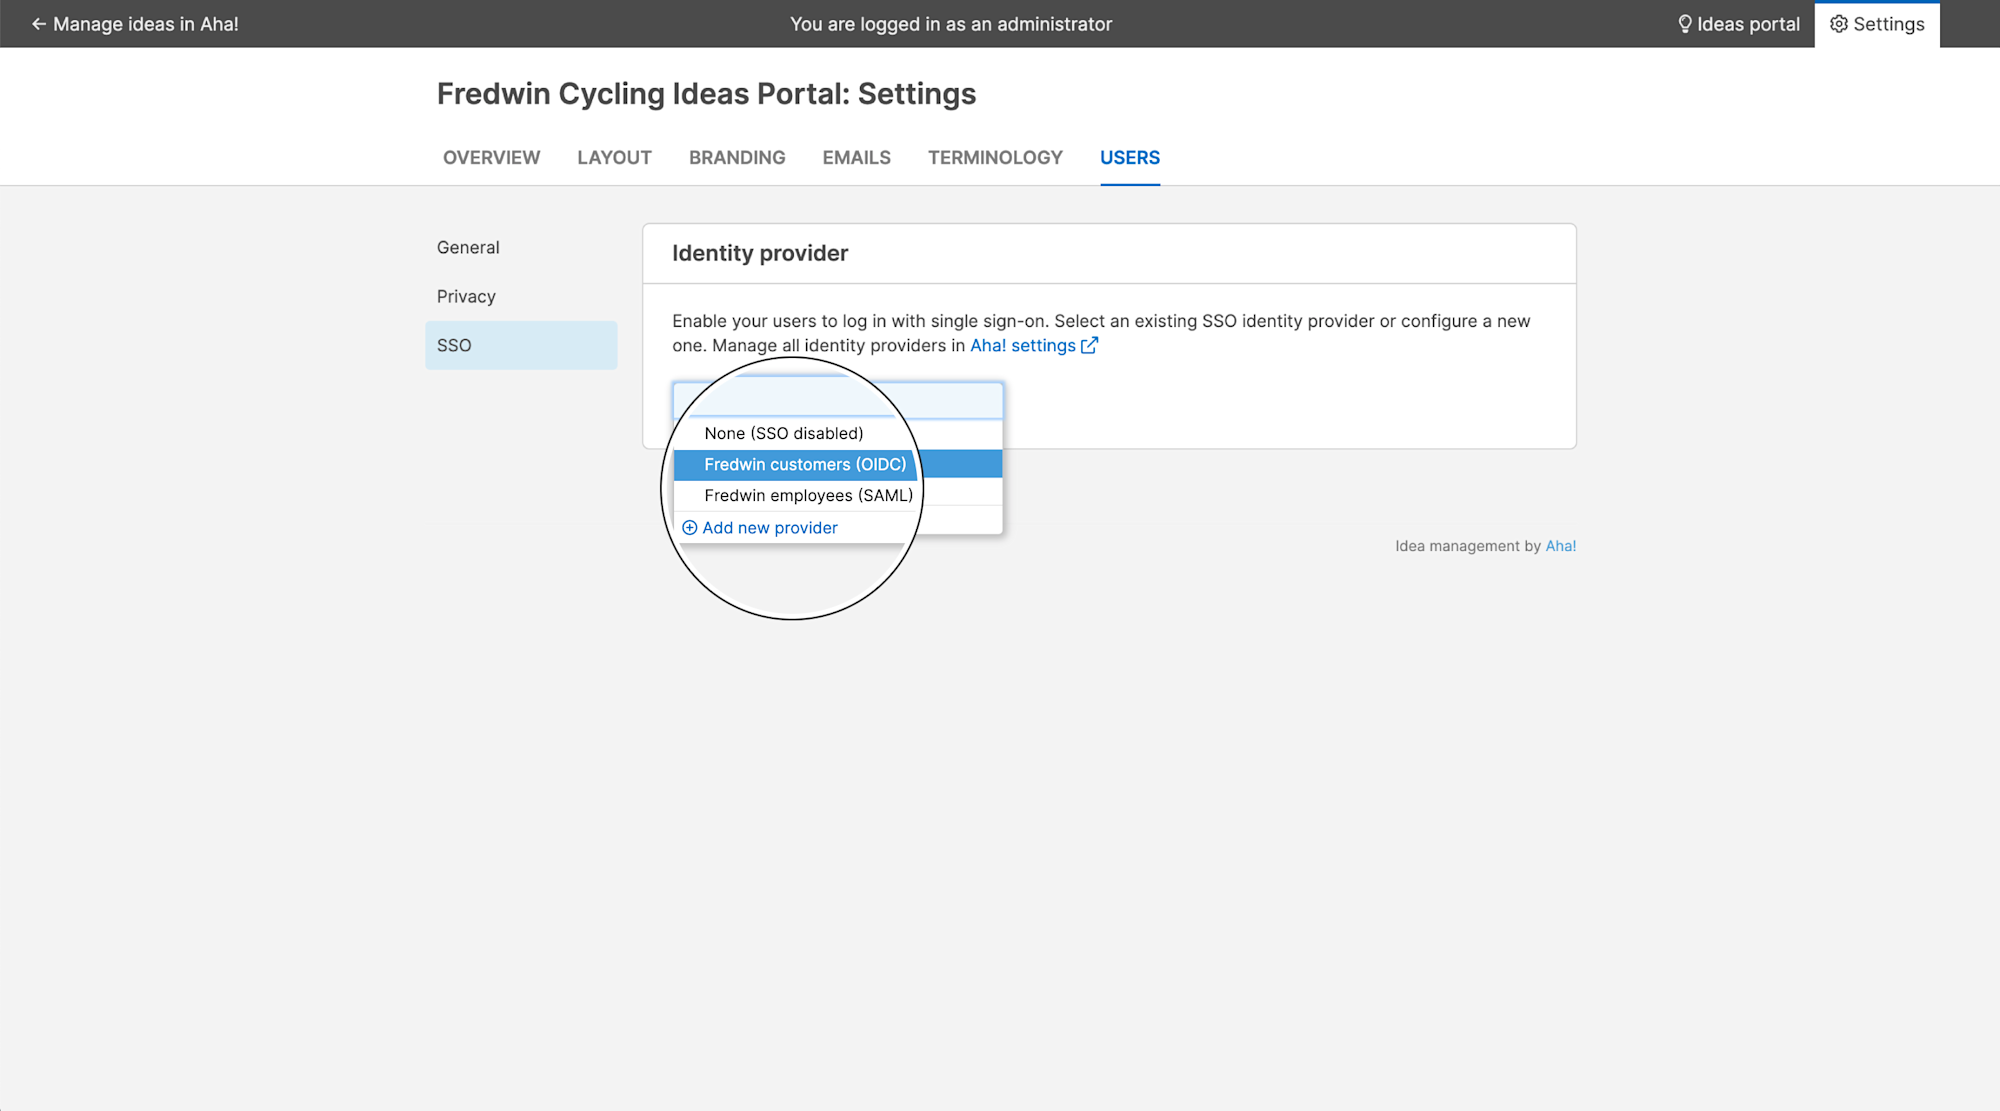This screenshot has width=2000, height=1111.
Task: Switch to the Overview tab
Action: 491,158
